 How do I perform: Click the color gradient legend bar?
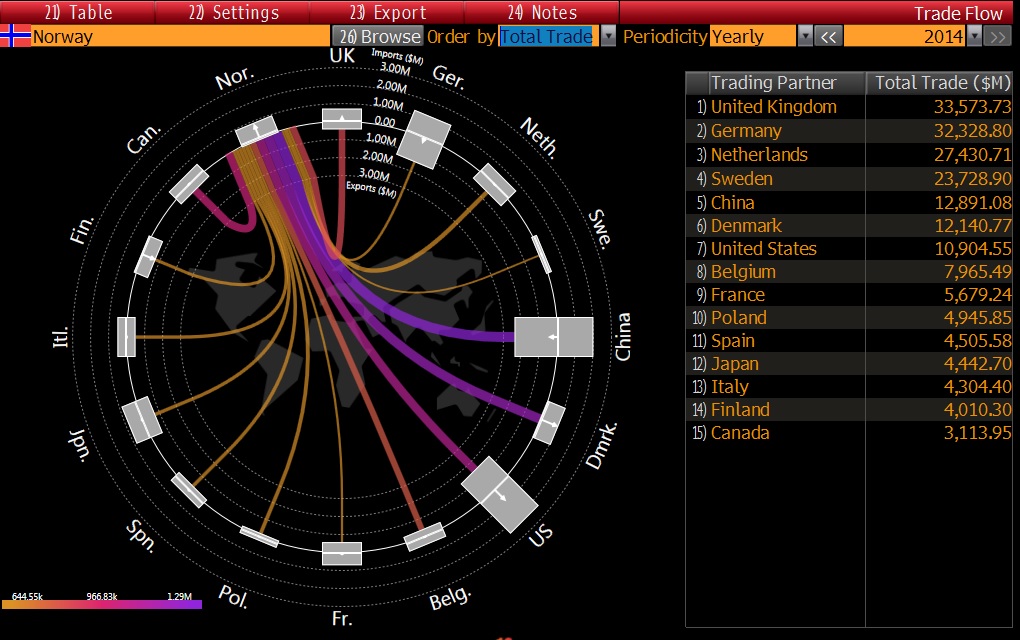(102, 605)
